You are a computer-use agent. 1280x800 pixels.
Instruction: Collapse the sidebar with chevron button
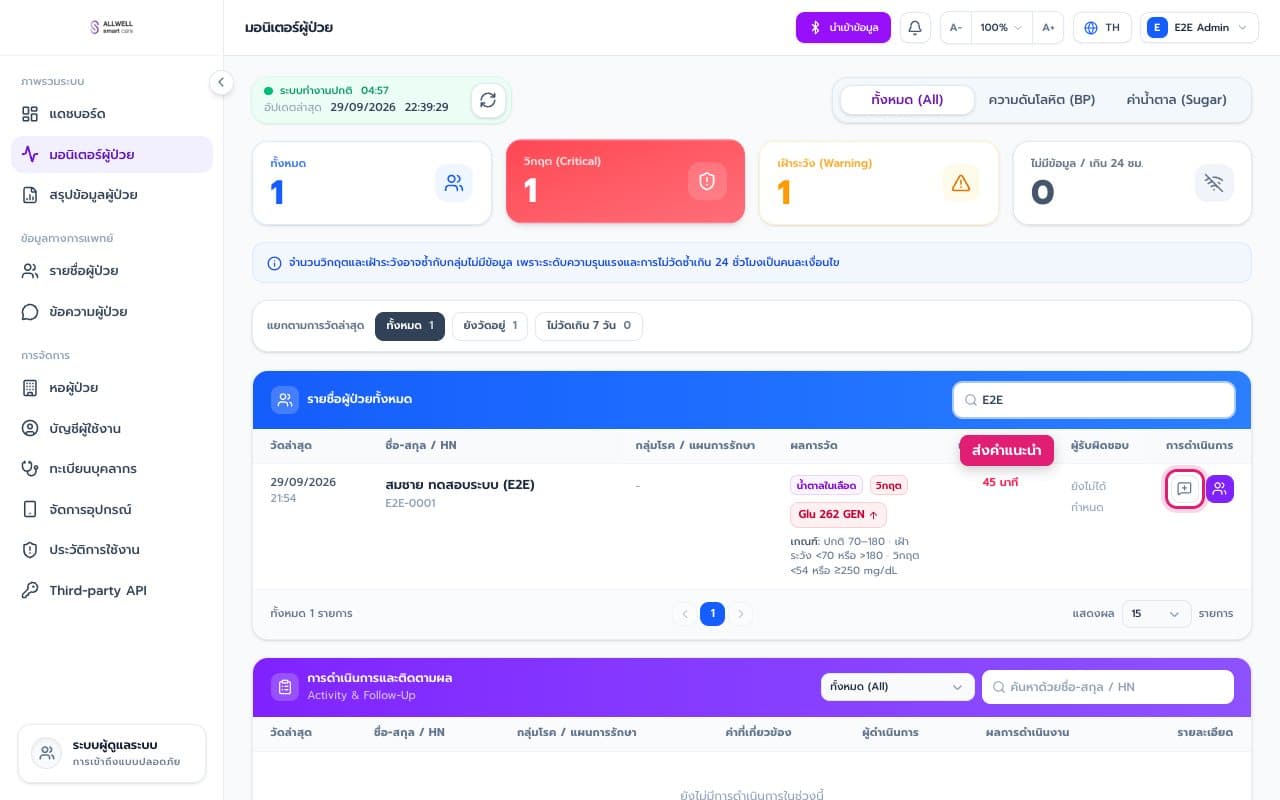[222, 83]
